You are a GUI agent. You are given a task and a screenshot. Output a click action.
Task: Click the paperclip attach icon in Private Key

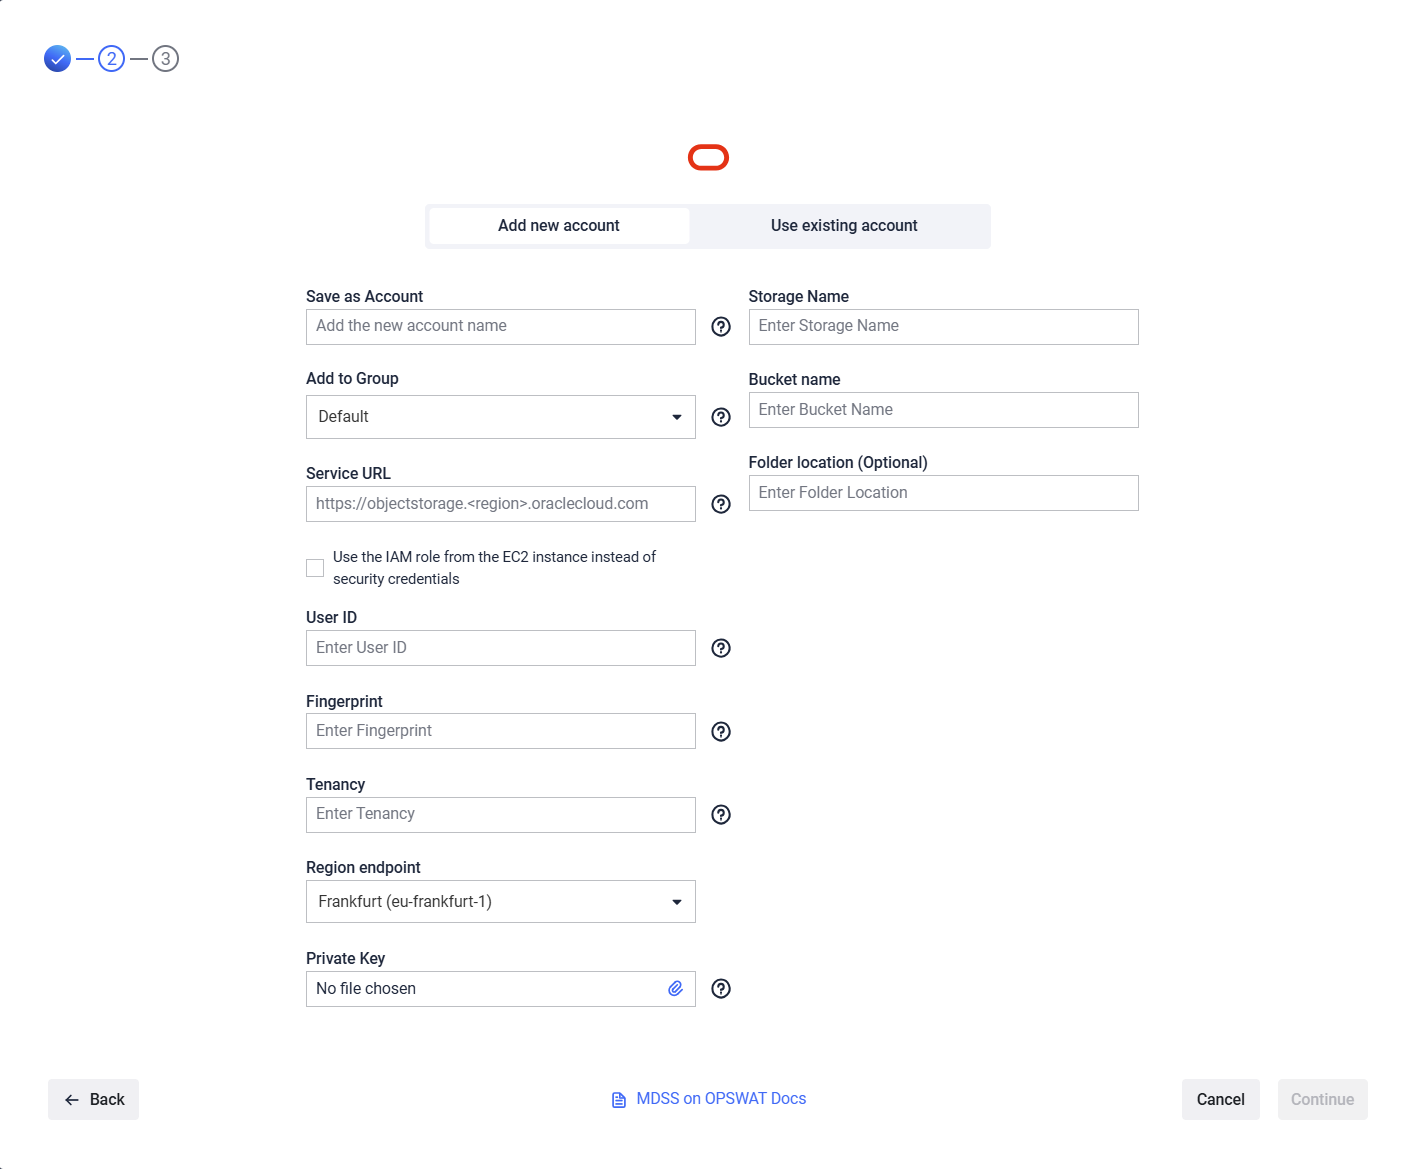(676, 989)
